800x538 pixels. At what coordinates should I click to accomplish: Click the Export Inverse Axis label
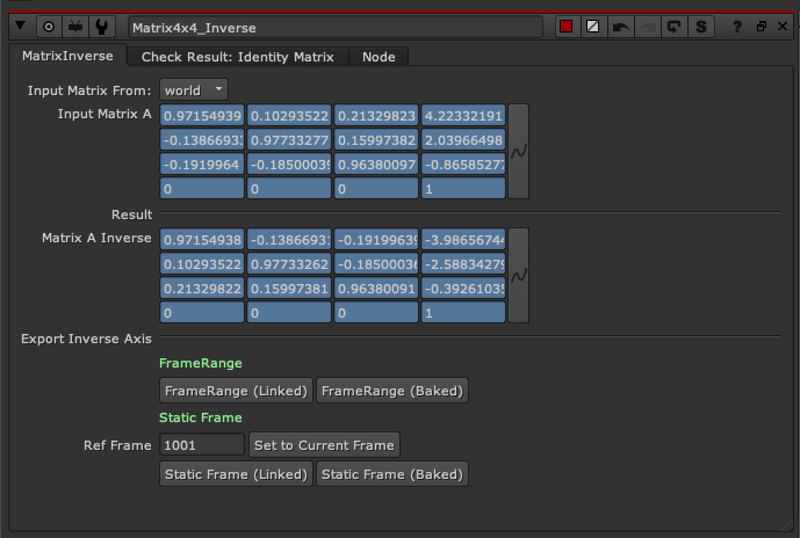86,339
